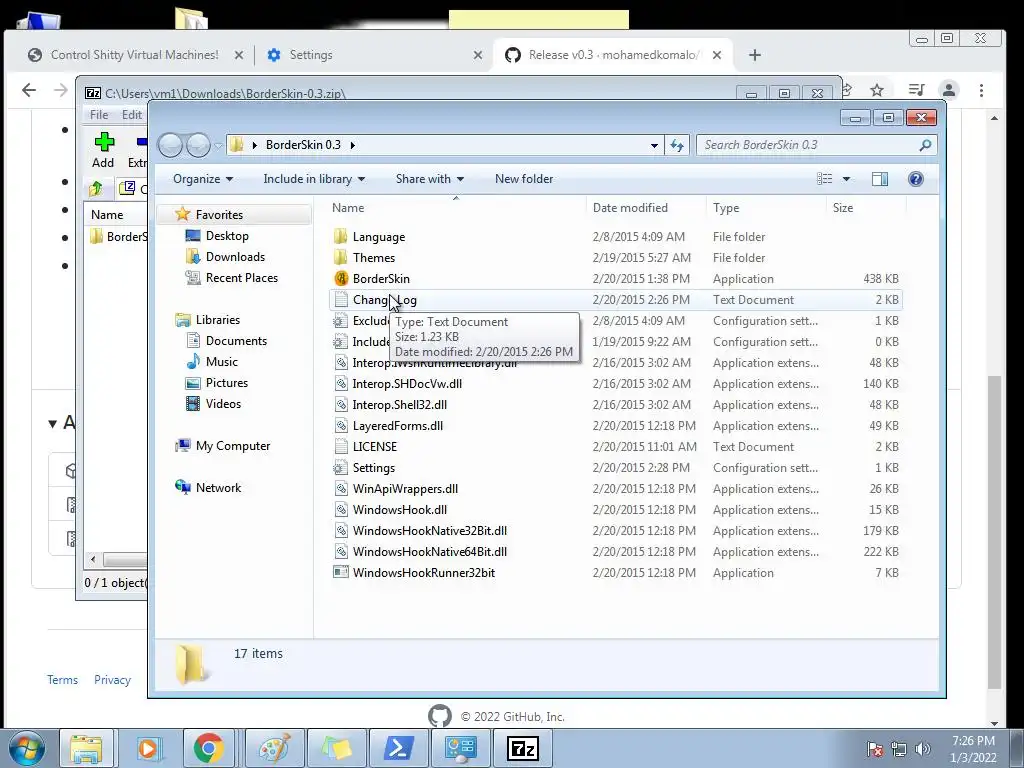Open the BorderSkin application file
This screenshot has width=1024, height=768.
pyautogui.click(x=381, y=279)
